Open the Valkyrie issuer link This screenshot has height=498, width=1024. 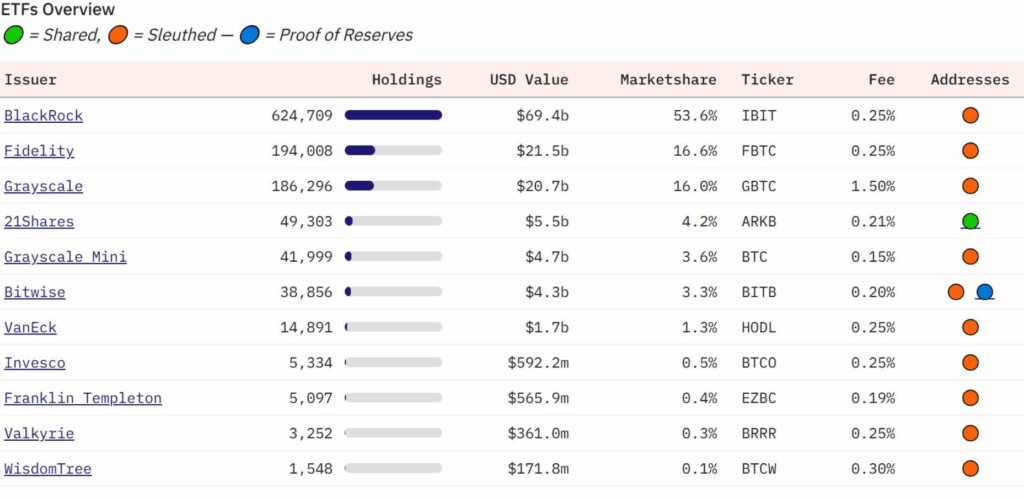[x=39, y=433]
